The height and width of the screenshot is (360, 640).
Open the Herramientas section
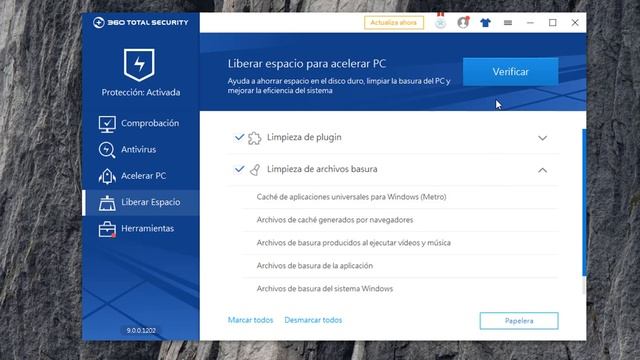pos(141,229)
